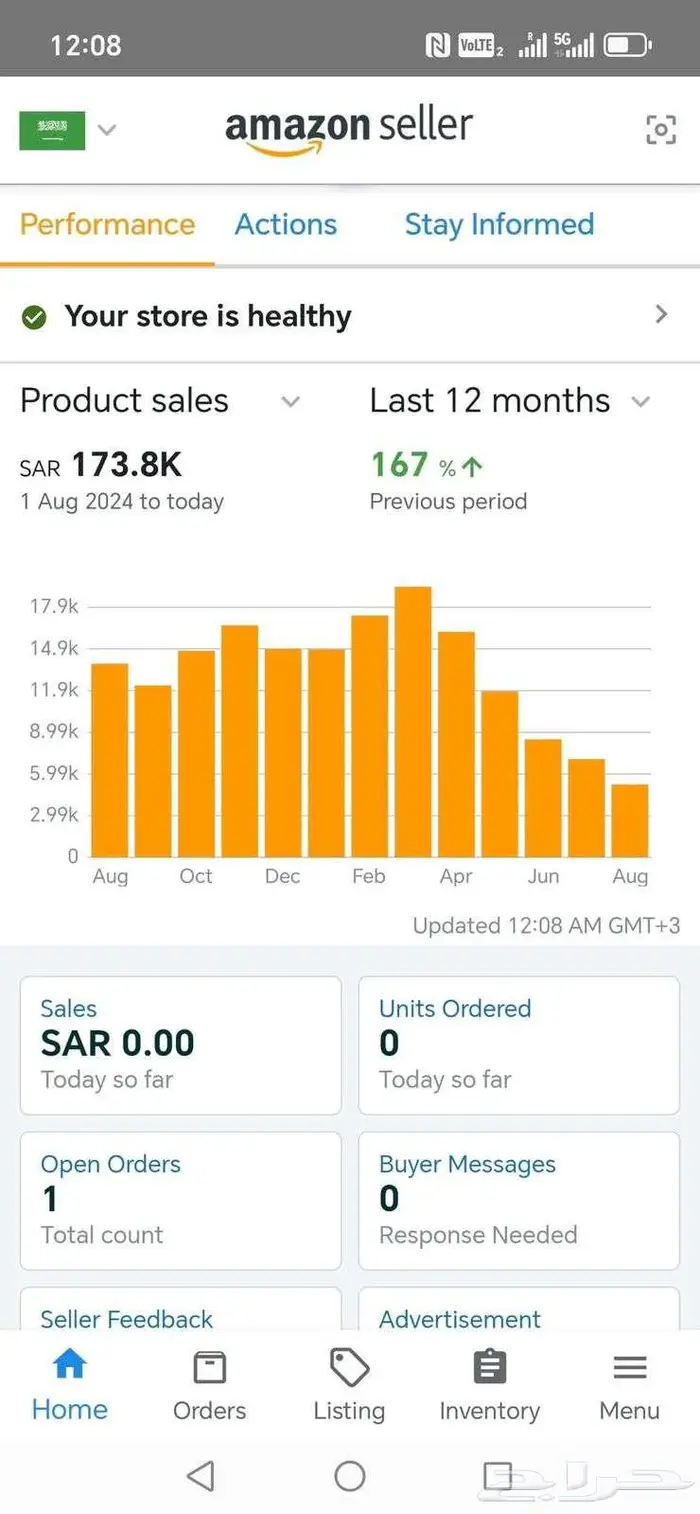Tap the Listing tag icon

349,1367
